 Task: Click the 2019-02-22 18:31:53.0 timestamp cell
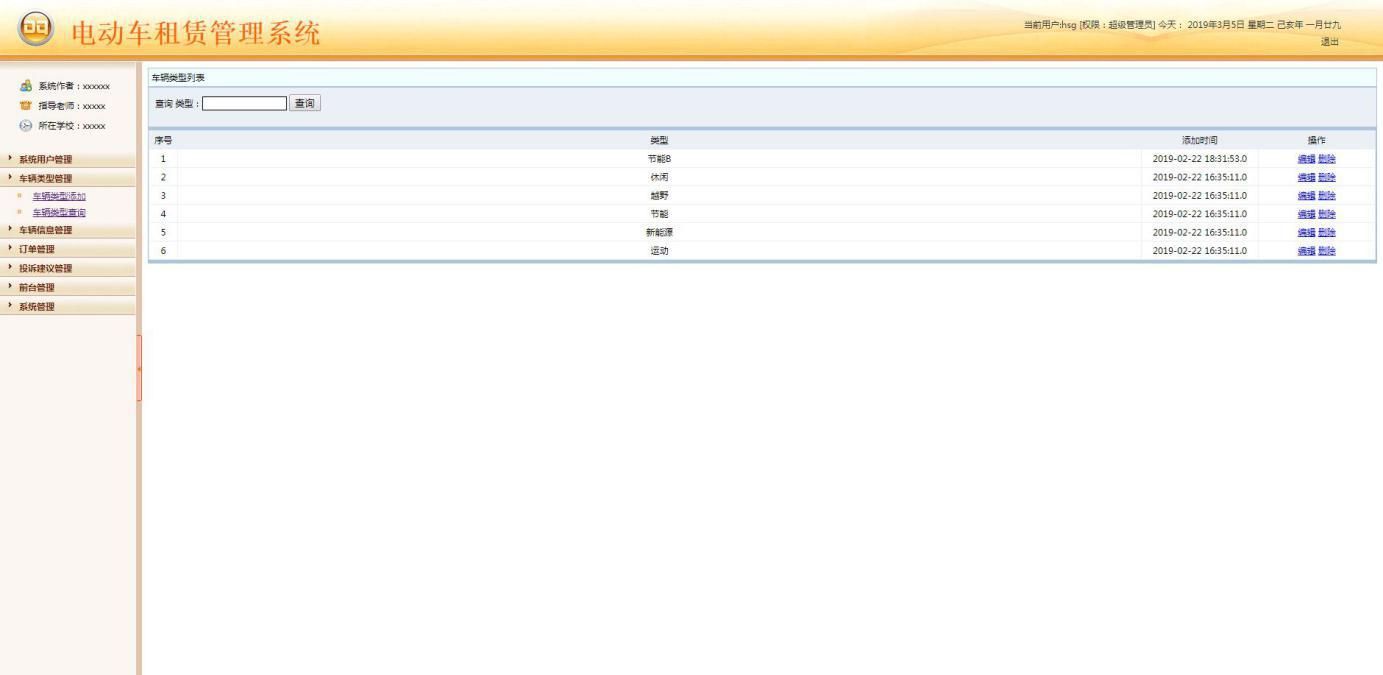pyautogui.click(x=1199, y=159)
